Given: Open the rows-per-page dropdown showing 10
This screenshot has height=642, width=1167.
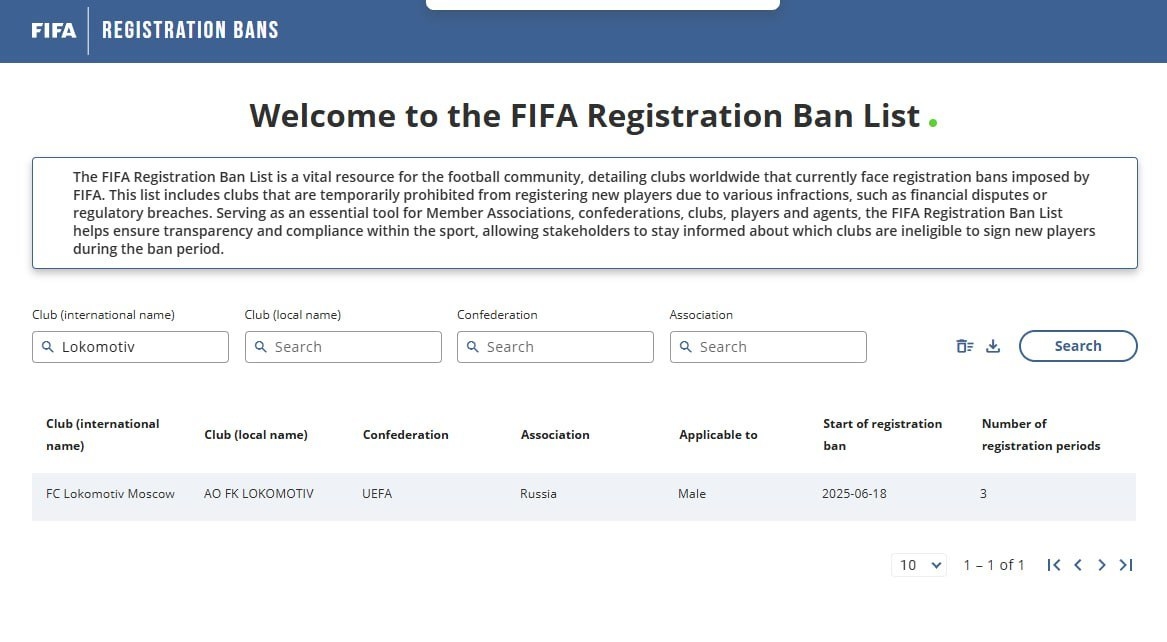Looking at the screenshot, I should click(917, 565).
